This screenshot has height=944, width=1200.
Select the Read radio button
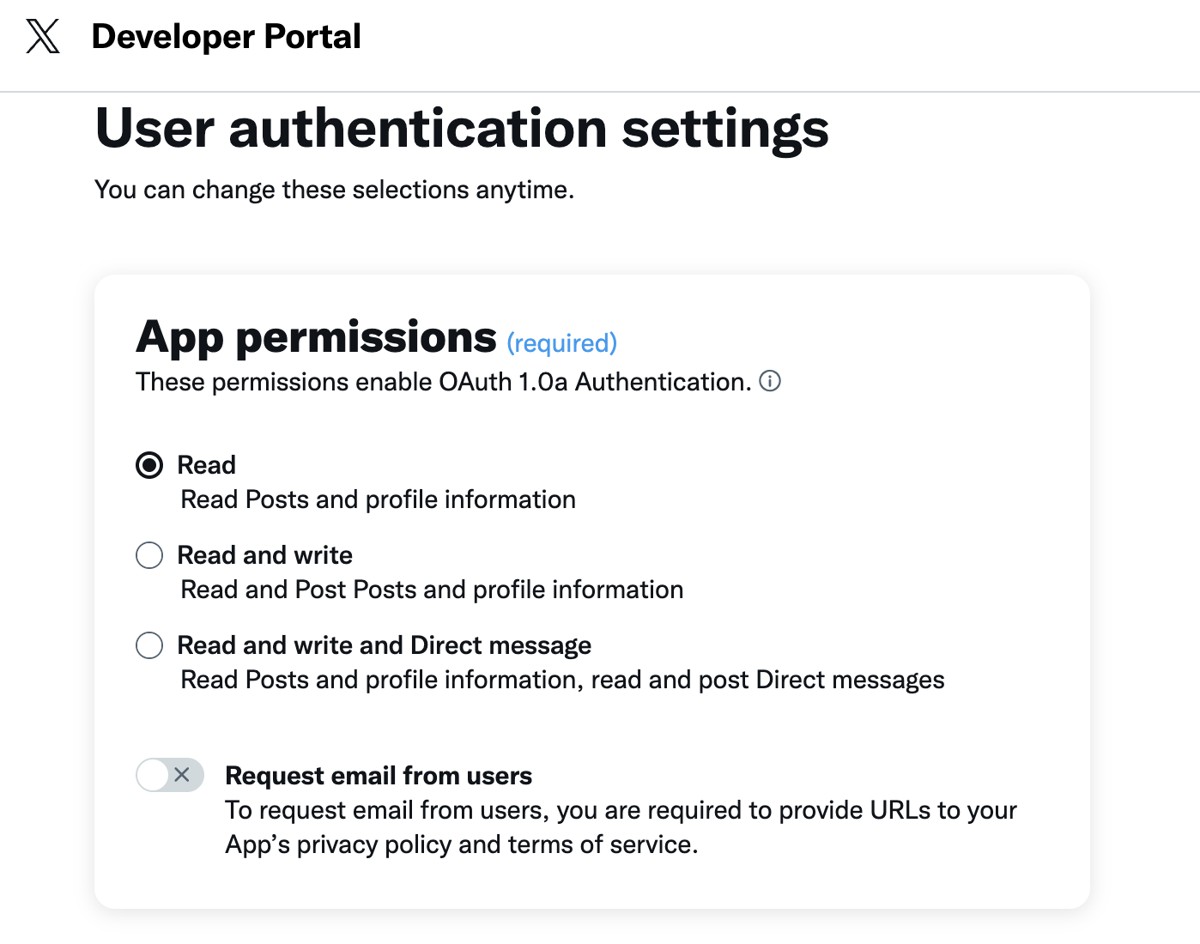pos(149,465)
